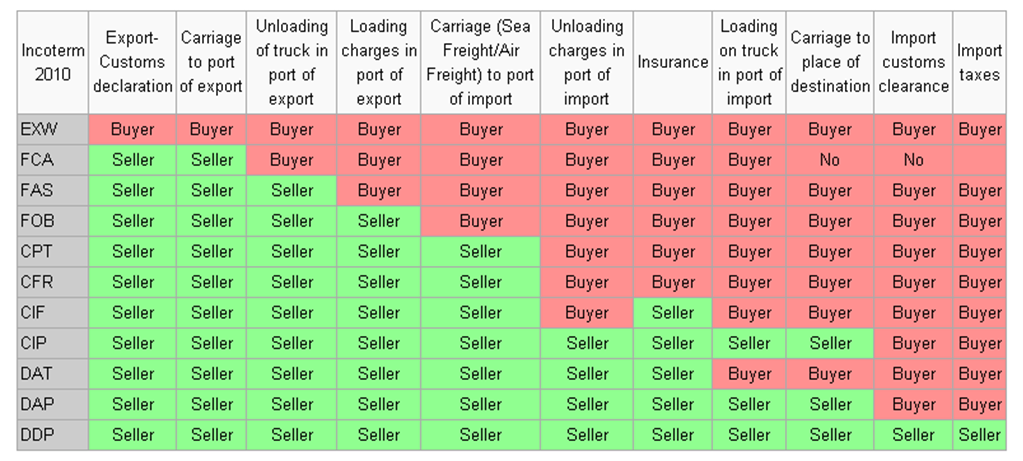Image resolution: width=1023 pixels, height=461 pixels.
Task: Click the DDP Import taxes Seller cell
Action: click(979, 435)
